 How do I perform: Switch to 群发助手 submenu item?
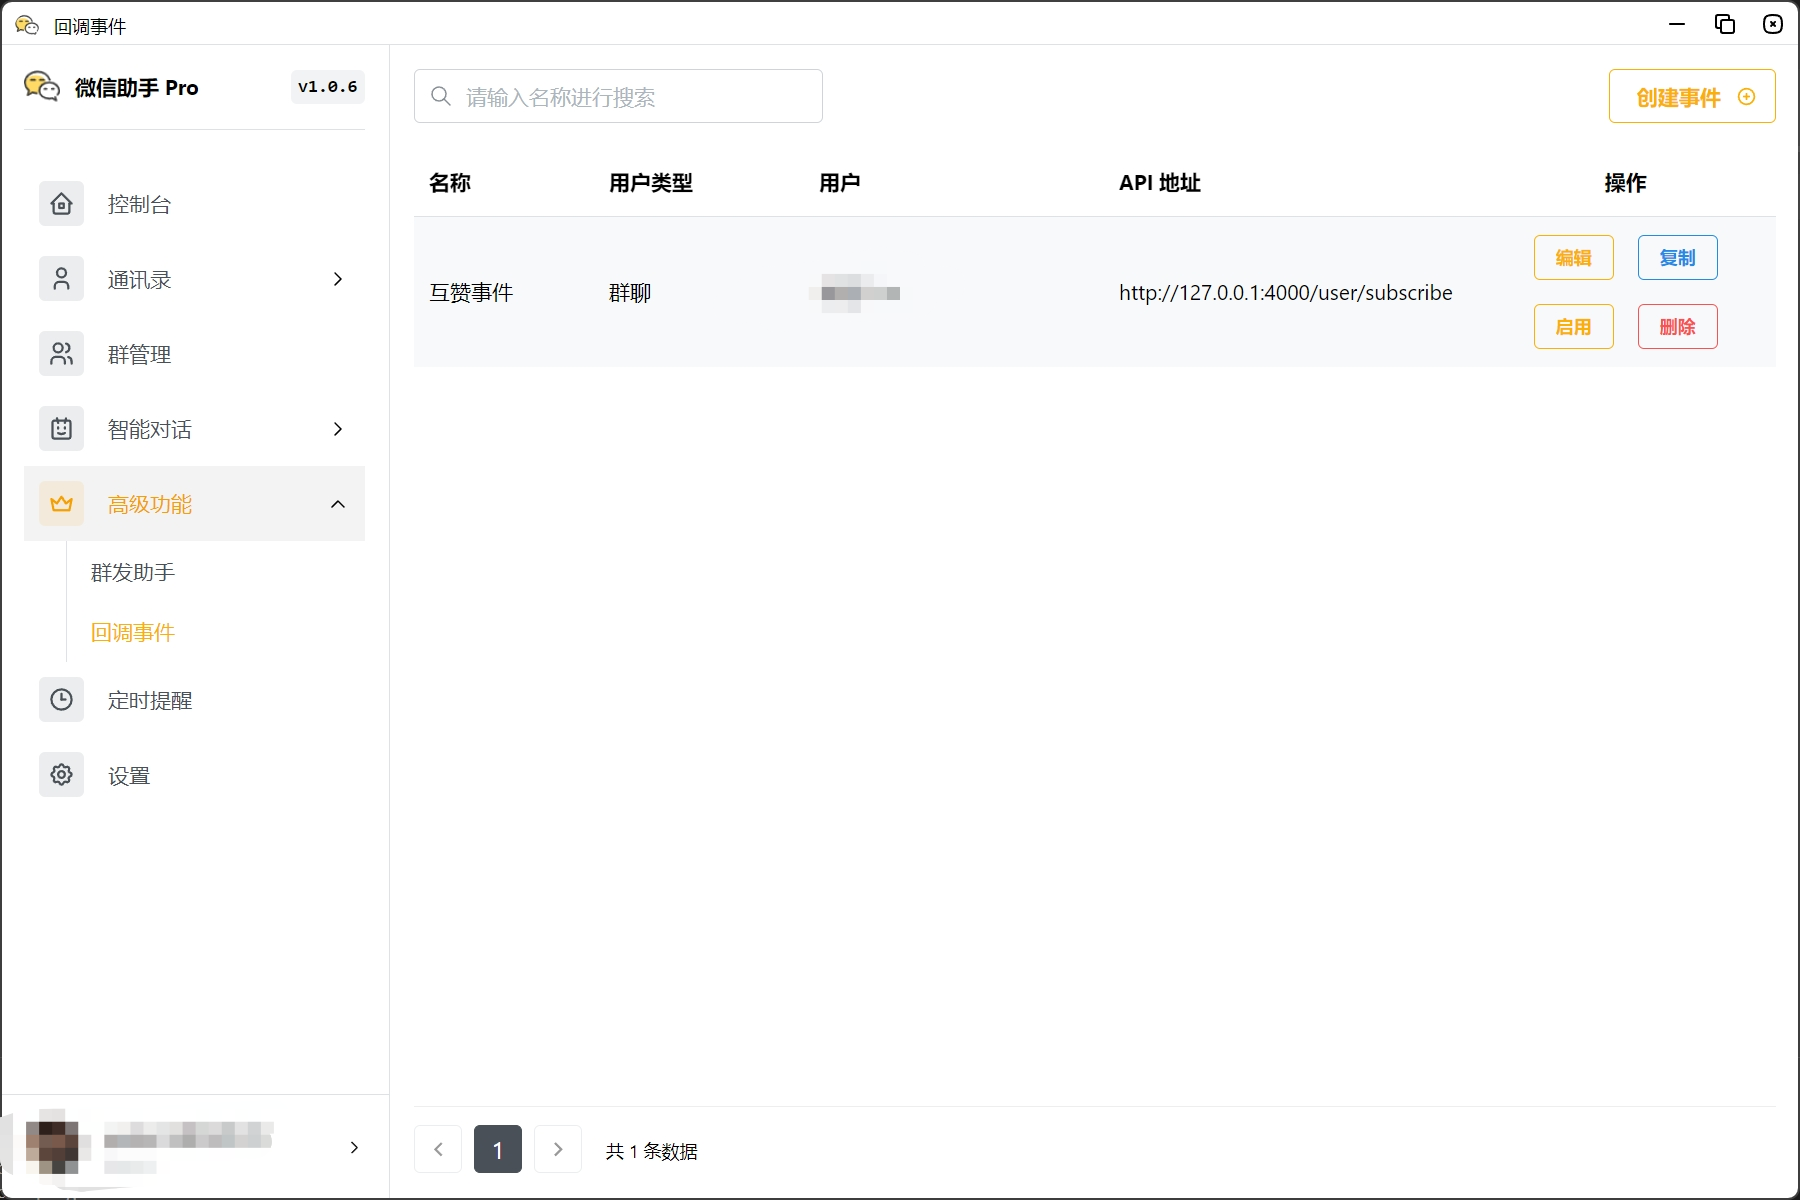pos(131,572)
